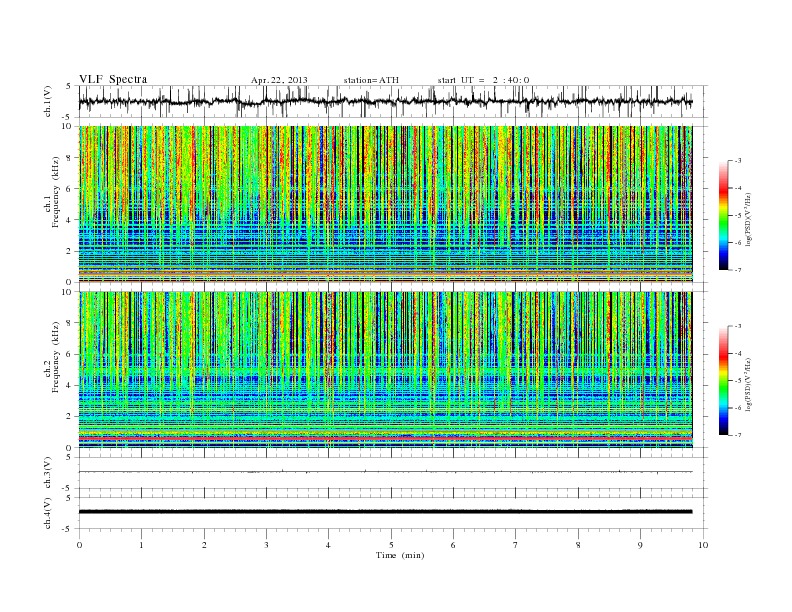
Task: Click inside the ch.1 voltage waveform panel
Action: 393,101
